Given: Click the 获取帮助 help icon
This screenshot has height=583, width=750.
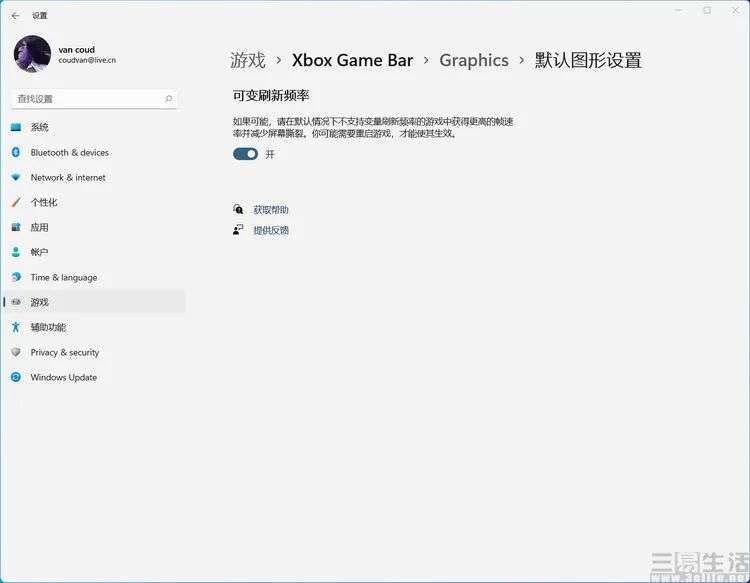Looking at the screenshot, I should [x=238, y=209].
